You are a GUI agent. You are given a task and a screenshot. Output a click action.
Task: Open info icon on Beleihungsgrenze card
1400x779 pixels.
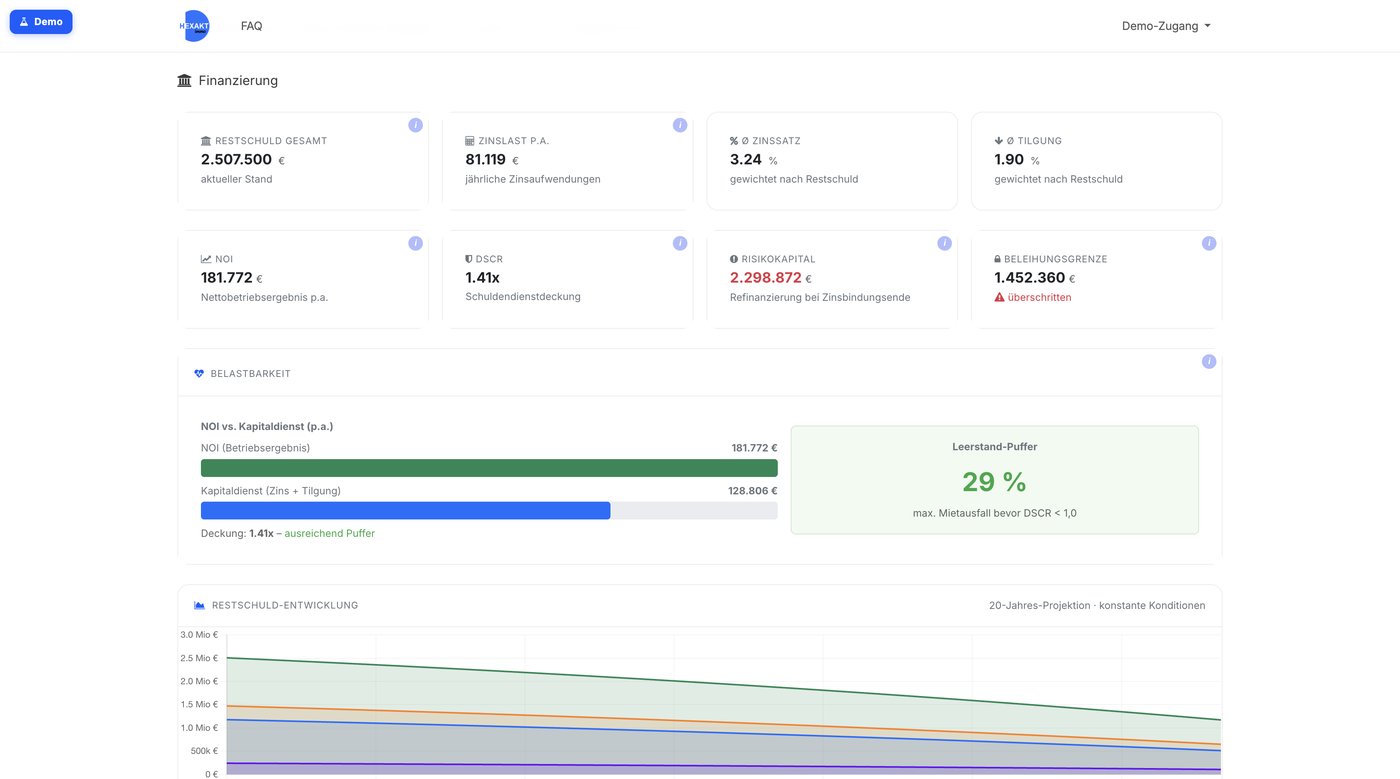tap(1209, 243)
